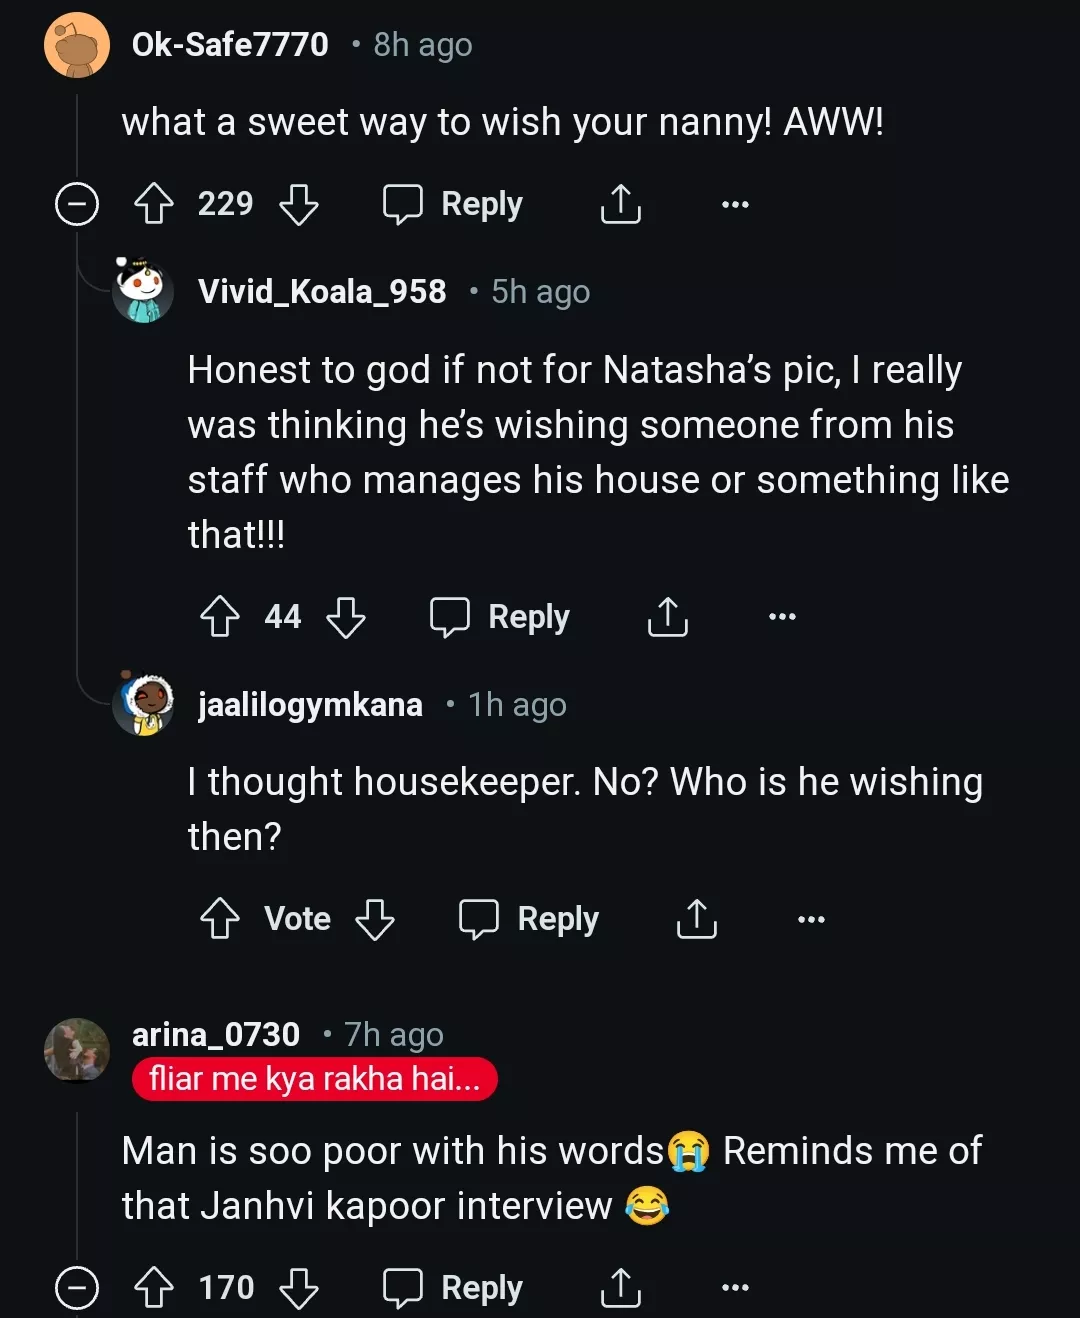Downvote Ok-Safe7770's comment with 229 votes
Screen dimensions: 1080x1318
[x=298, y=205]
